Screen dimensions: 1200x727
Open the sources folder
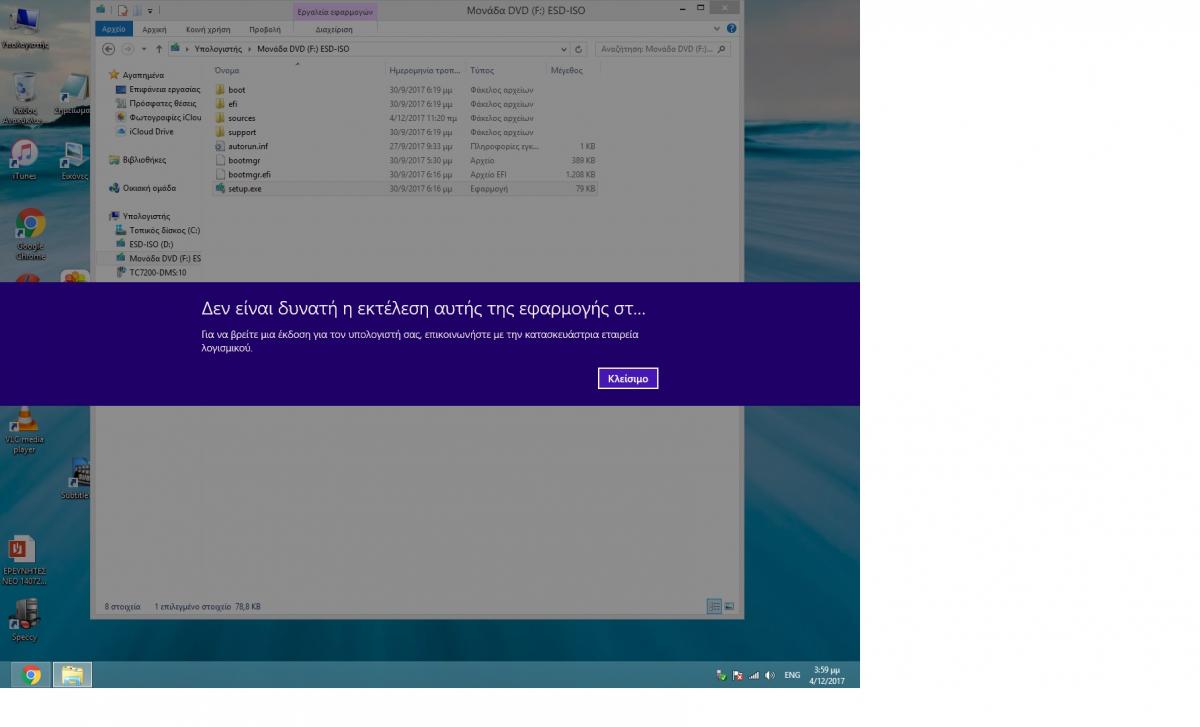[241, 118]
